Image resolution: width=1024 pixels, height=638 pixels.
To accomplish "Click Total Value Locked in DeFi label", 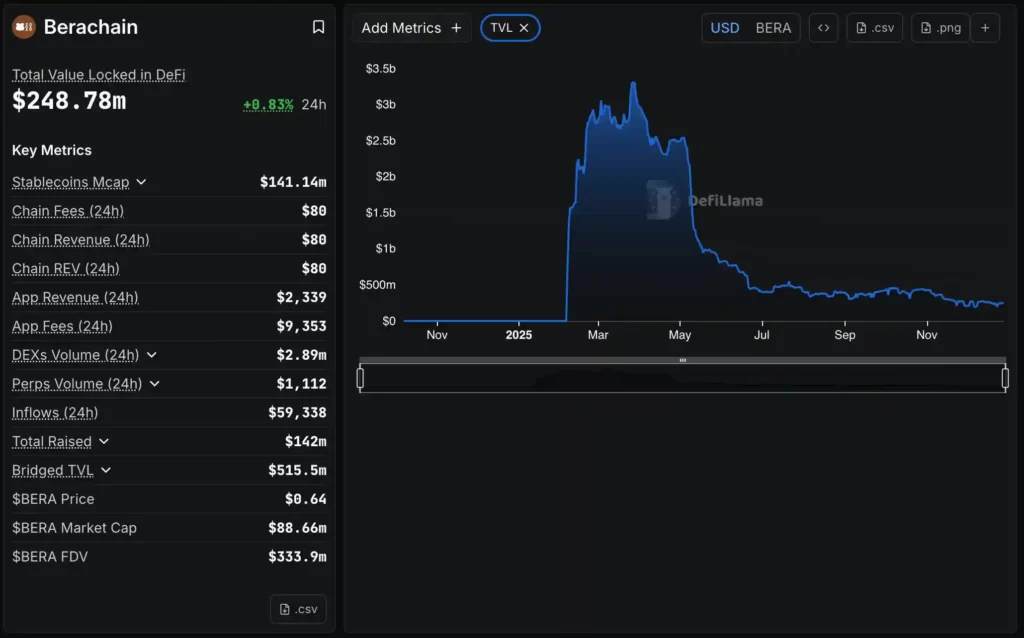I will tap(98, 75).
